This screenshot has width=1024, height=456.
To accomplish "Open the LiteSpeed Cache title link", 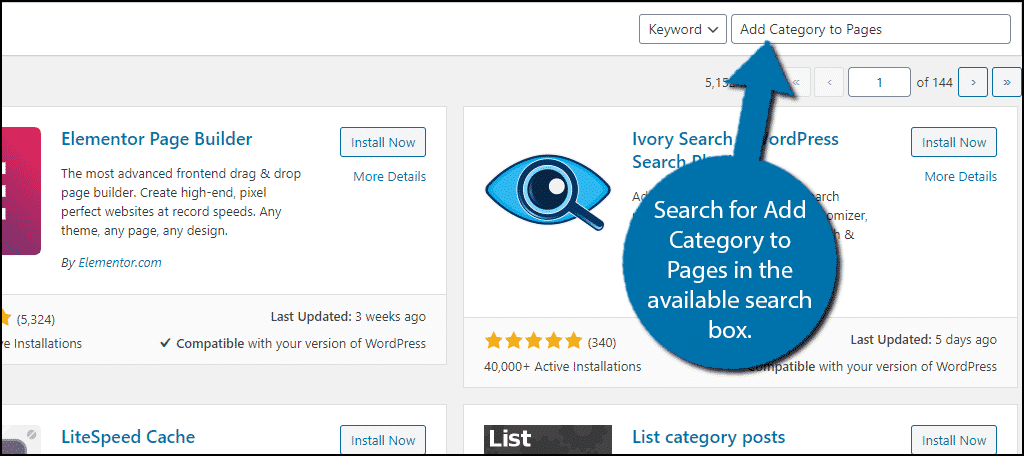I will pyautogui.click(x=128, y=436).
